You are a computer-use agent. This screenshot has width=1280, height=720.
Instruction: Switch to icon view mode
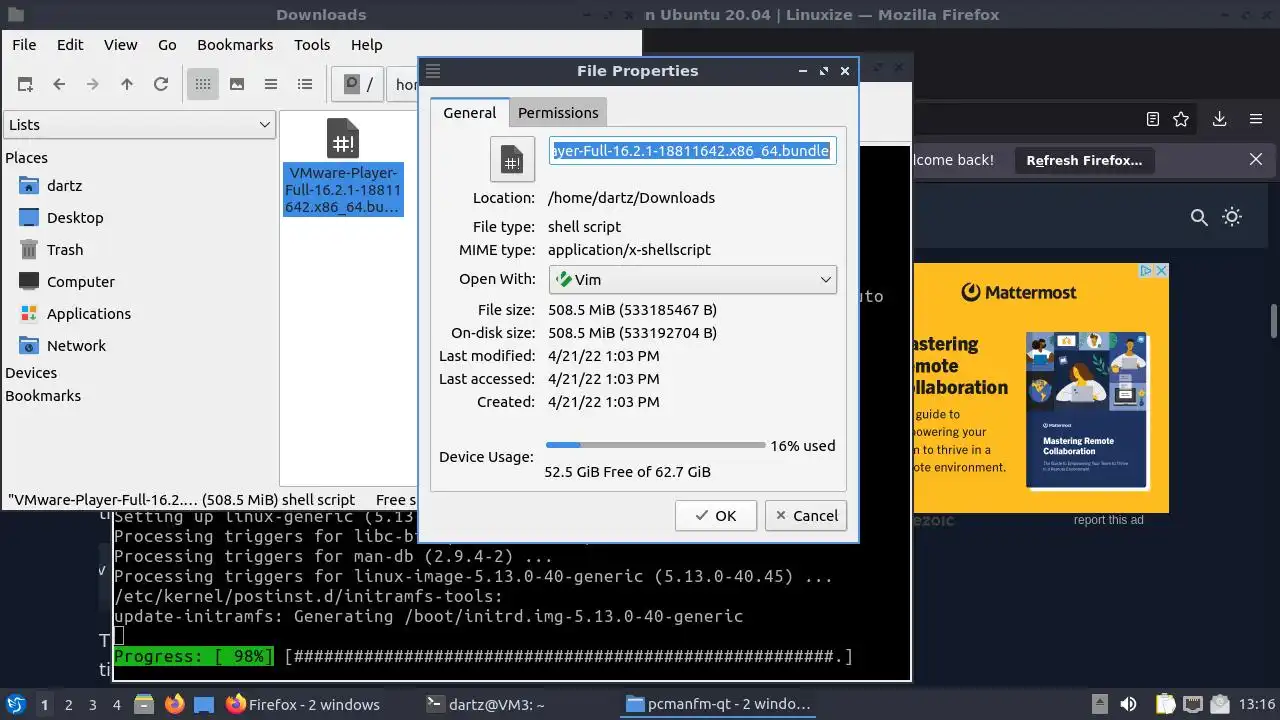point(203,84)
